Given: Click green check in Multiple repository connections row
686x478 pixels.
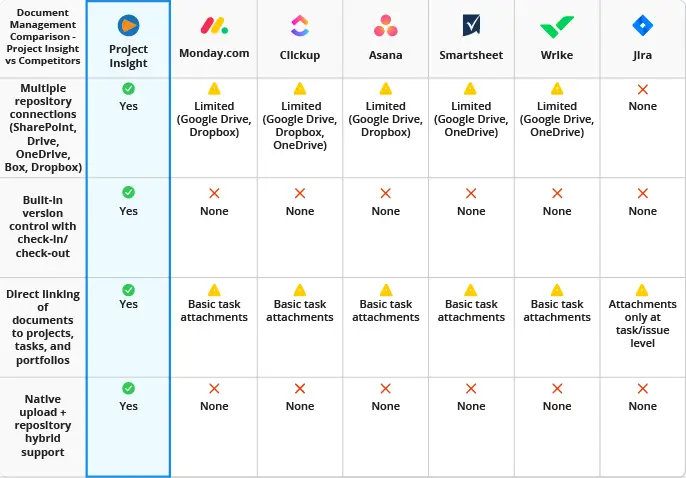Looking at the screenshot, I should click(128, 90).
